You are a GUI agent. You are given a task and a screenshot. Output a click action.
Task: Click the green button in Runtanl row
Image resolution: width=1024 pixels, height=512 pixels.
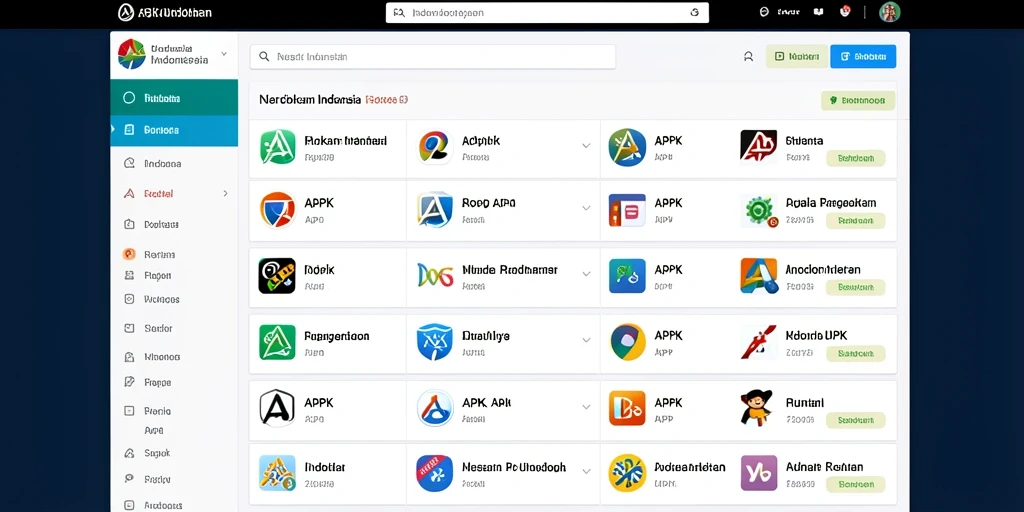856,420
